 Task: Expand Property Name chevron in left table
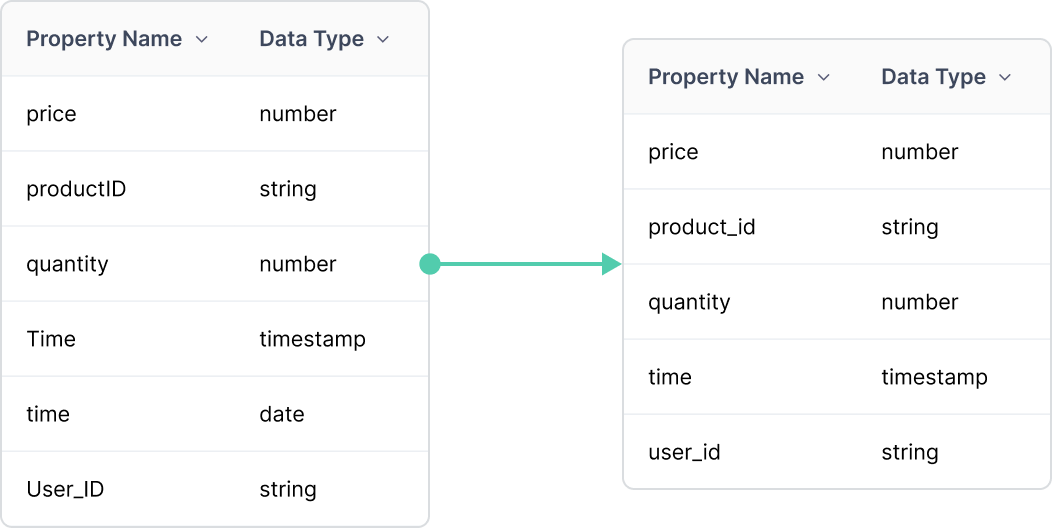coord(201,40)
